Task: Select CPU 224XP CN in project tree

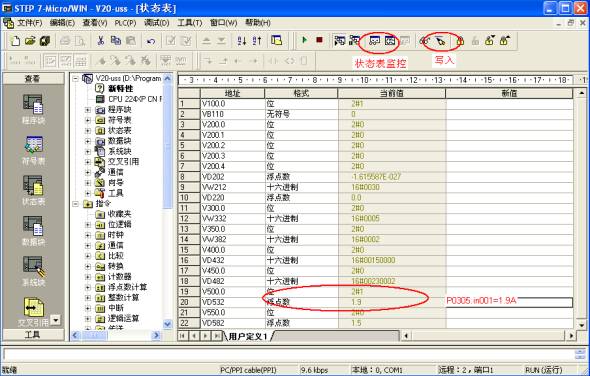Action: click(x=135, y=99)
